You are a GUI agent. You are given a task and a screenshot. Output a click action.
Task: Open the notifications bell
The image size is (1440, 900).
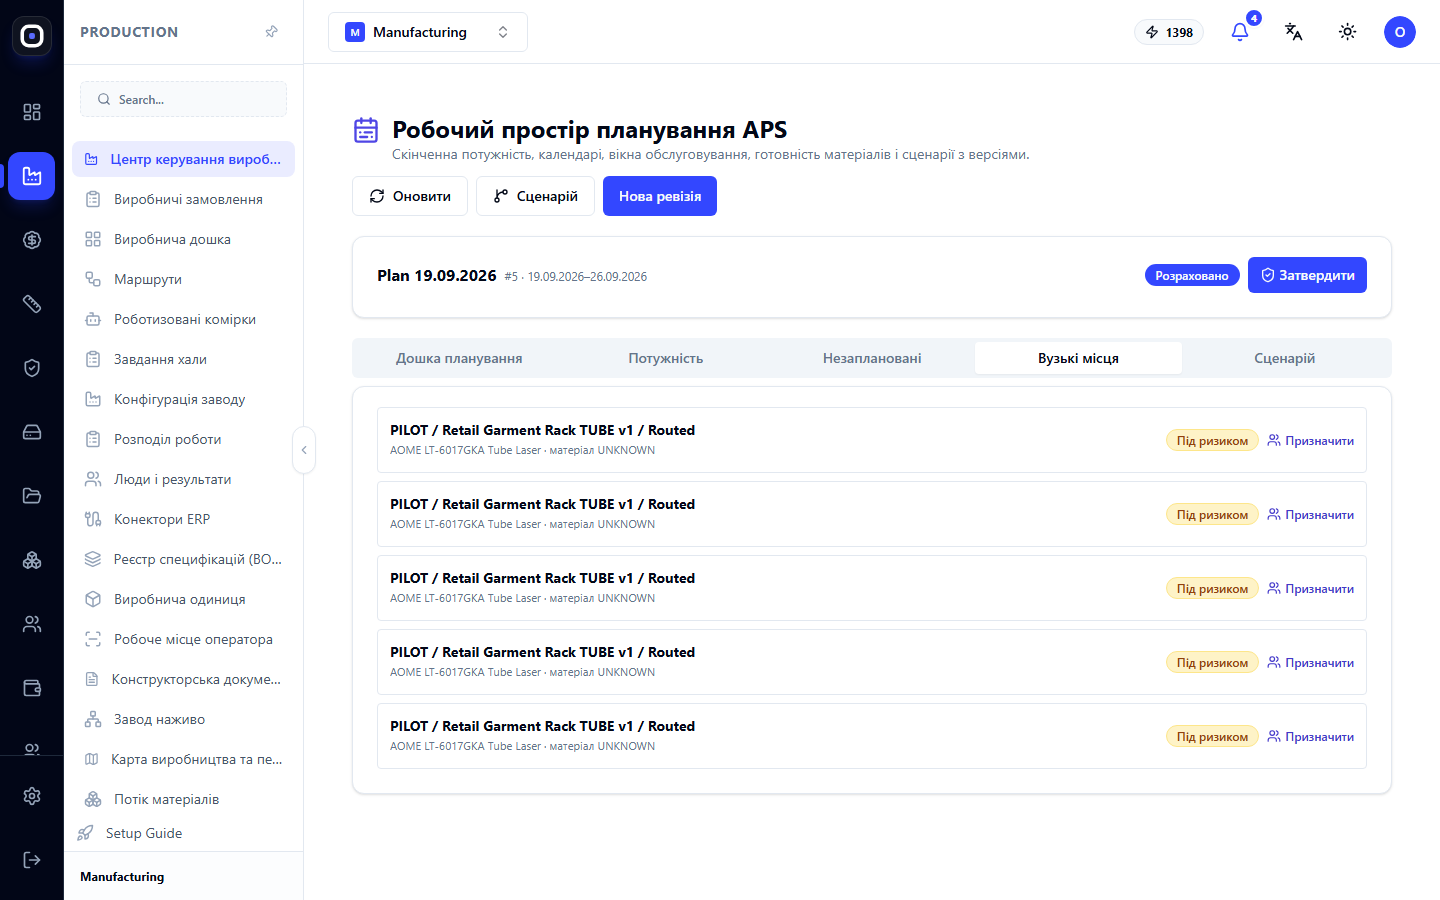pyautogui.click(x=1240, y=32)
